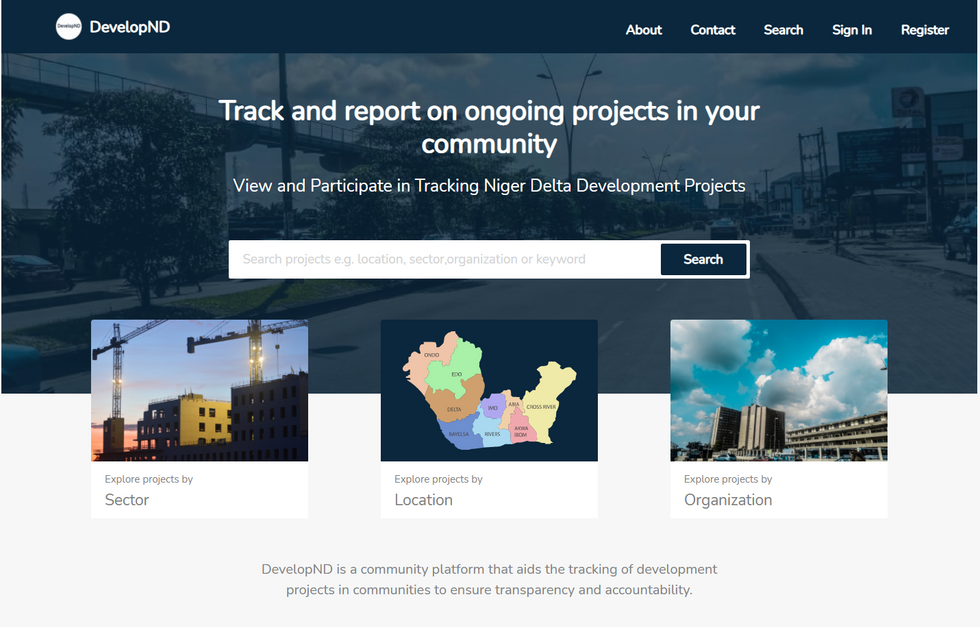This screenshot has width=980, height=627.
Task: Open the Niger Delta map thumbnail
Action: pos(489,391)
